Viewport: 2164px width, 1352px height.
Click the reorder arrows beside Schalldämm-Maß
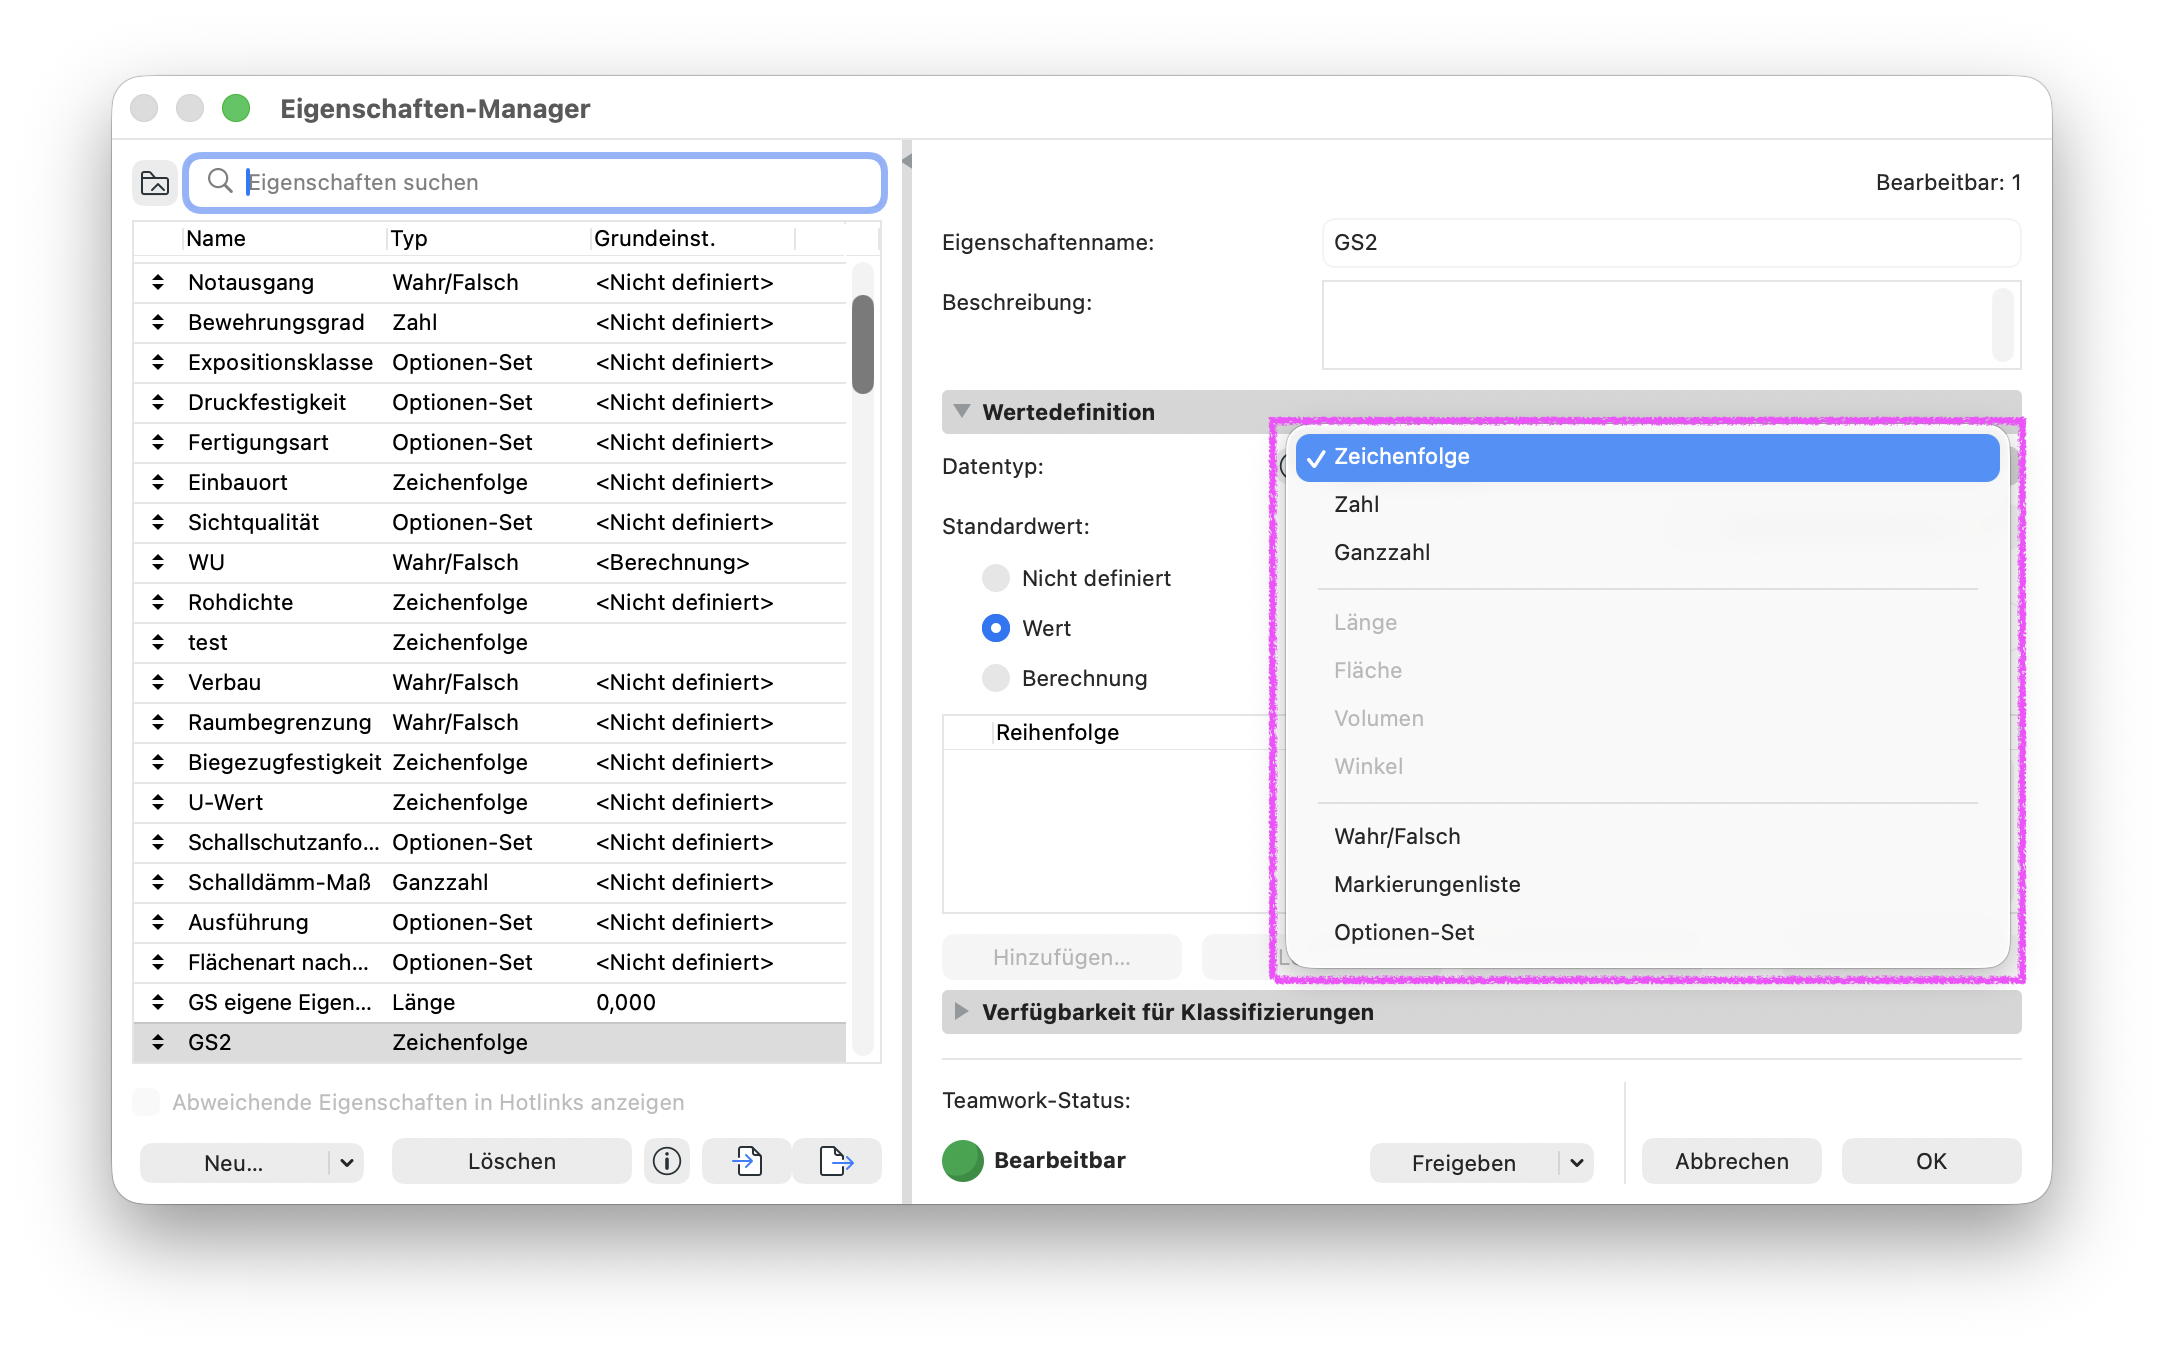click(x=158, y=882)
